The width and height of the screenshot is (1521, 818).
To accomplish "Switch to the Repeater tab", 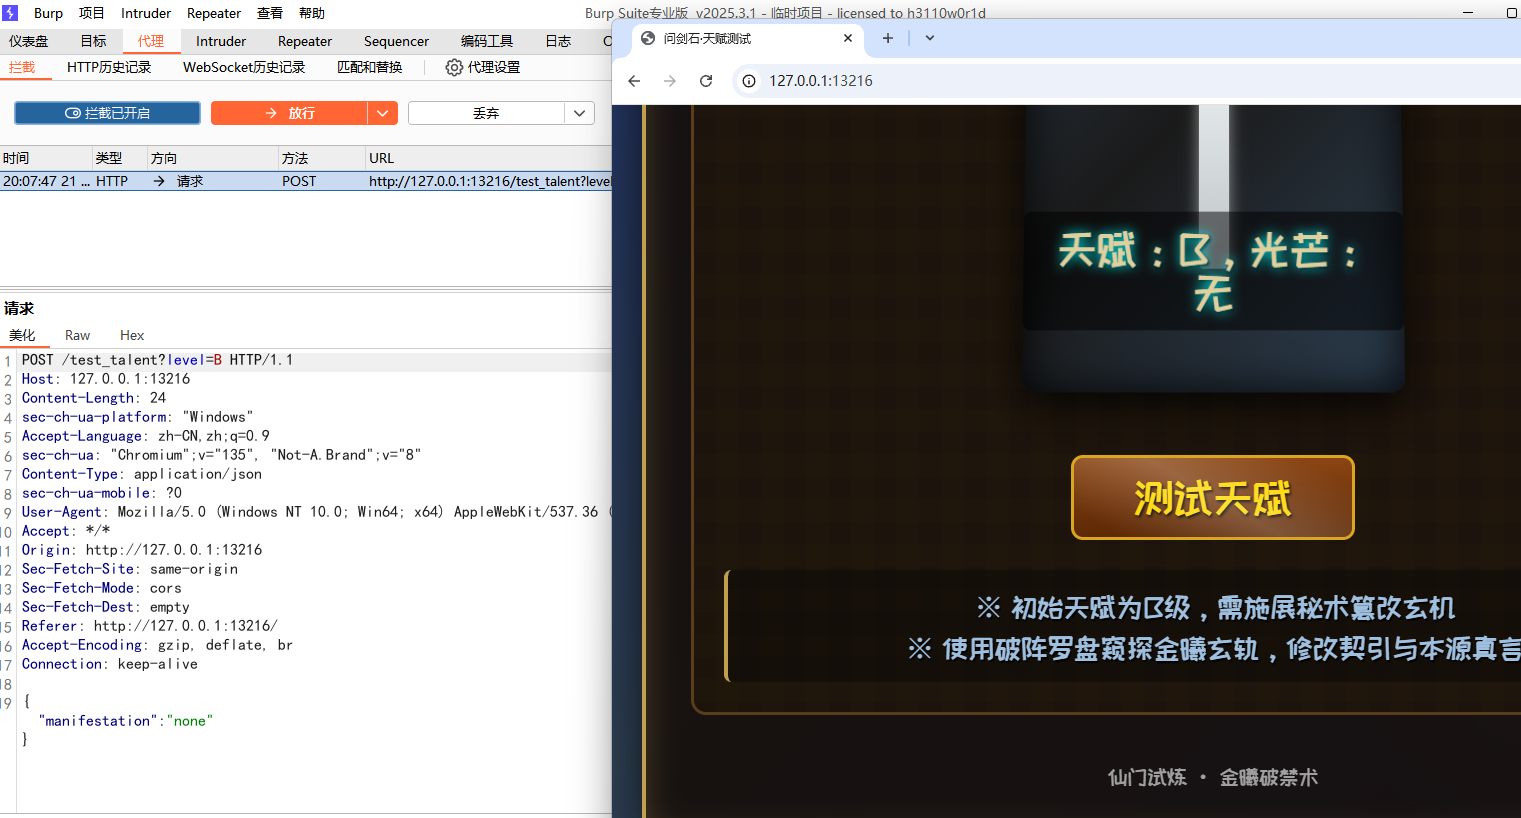I will (304, 41).
